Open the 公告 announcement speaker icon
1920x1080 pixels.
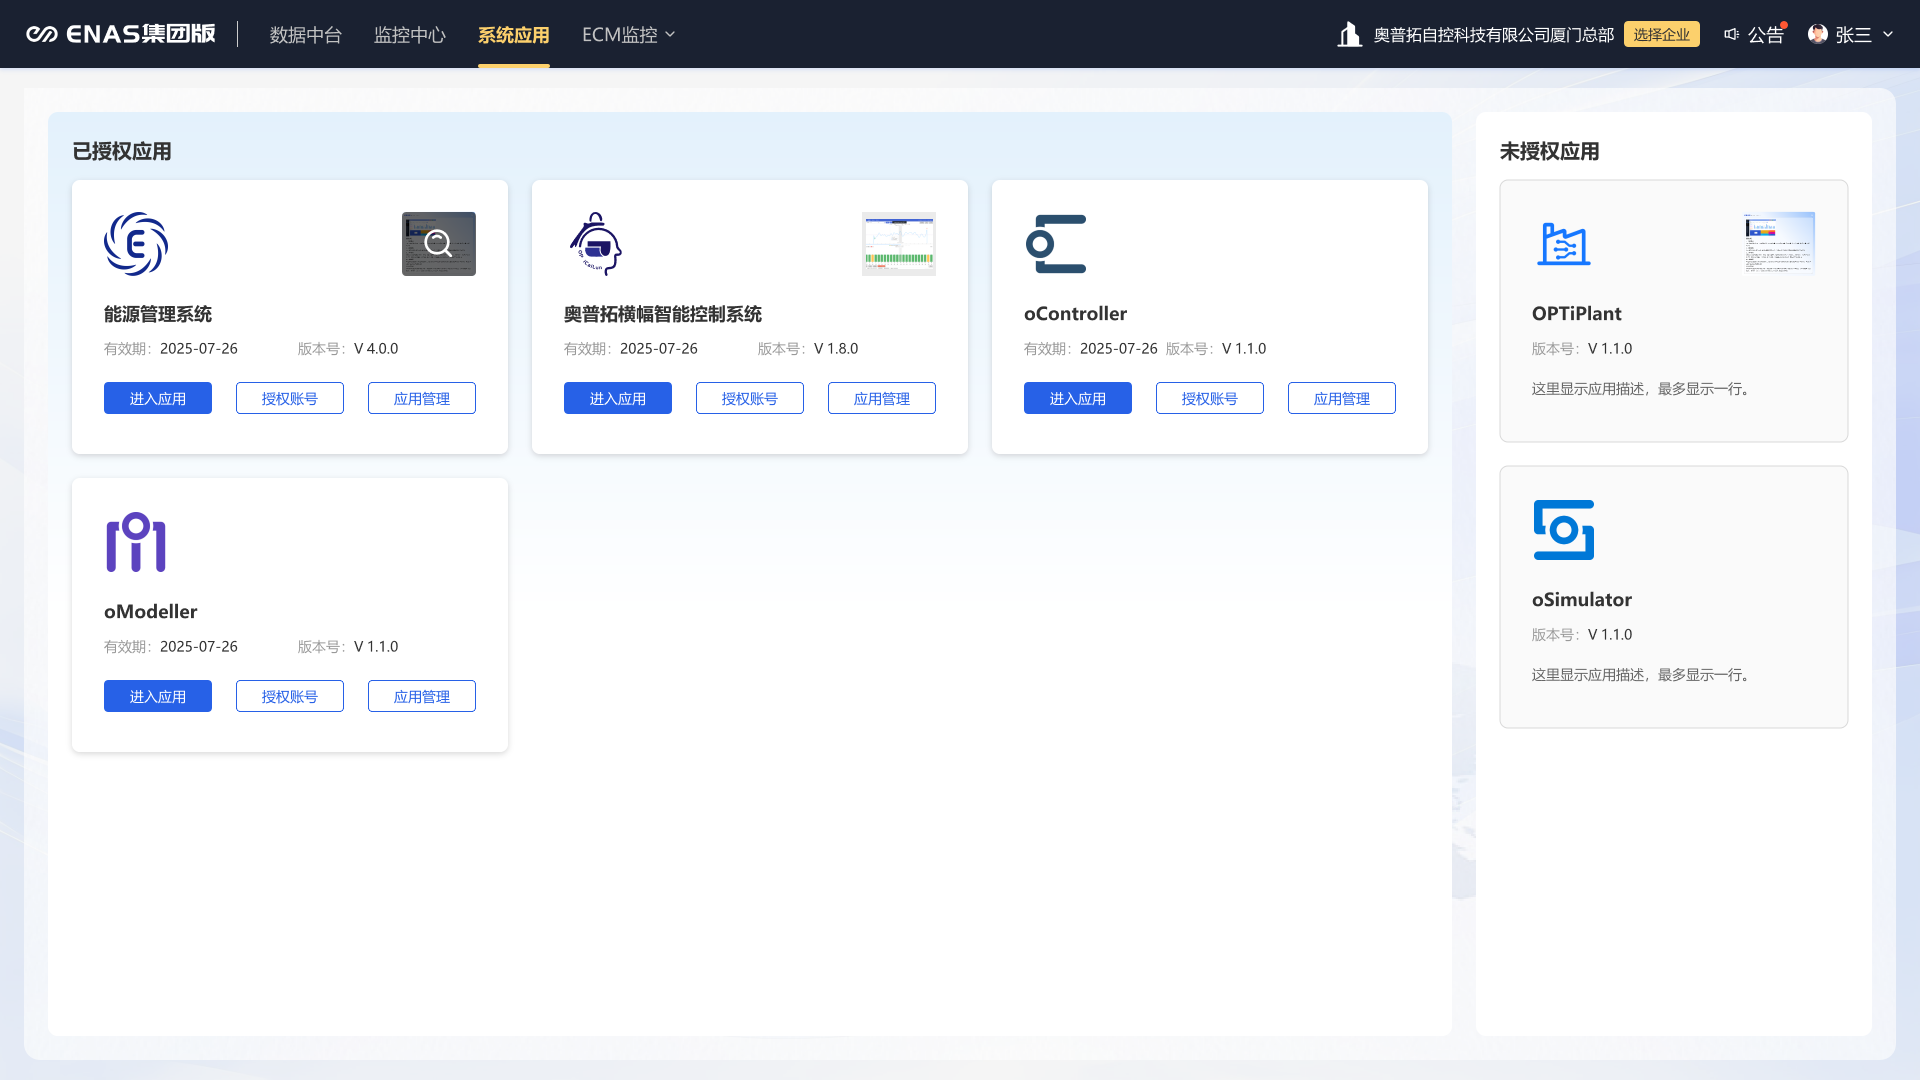tap(1732, 34)
